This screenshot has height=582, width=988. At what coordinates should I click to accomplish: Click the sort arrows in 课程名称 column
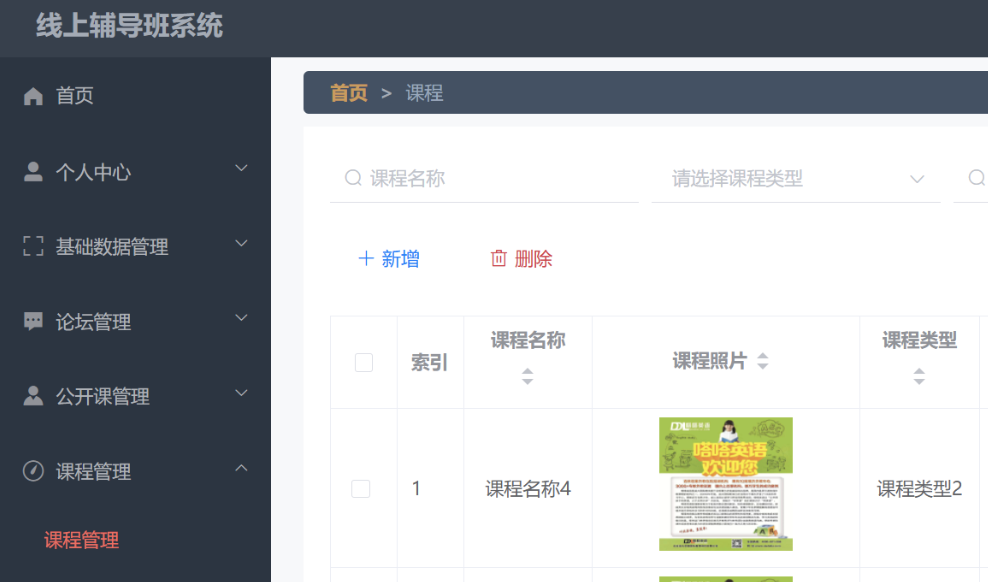coord(527,377)
